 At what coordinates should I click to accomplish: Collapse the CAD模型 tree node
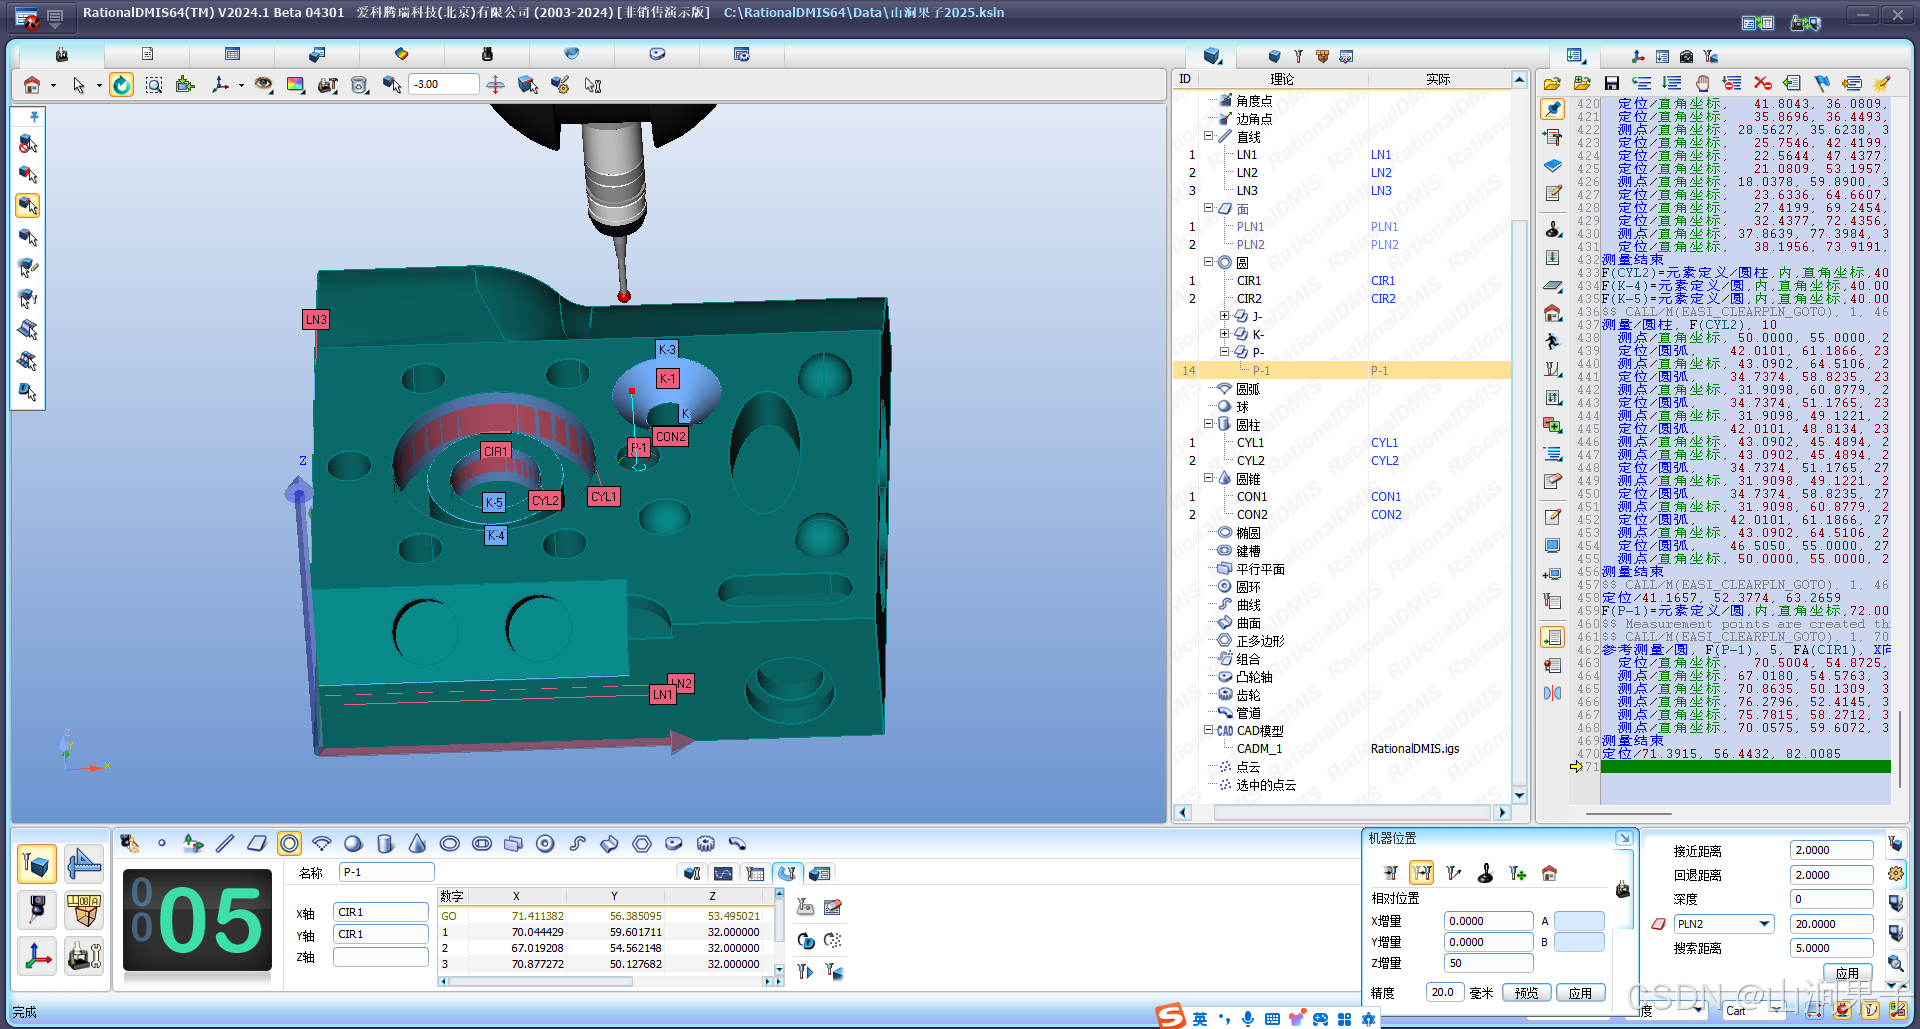1208,730
